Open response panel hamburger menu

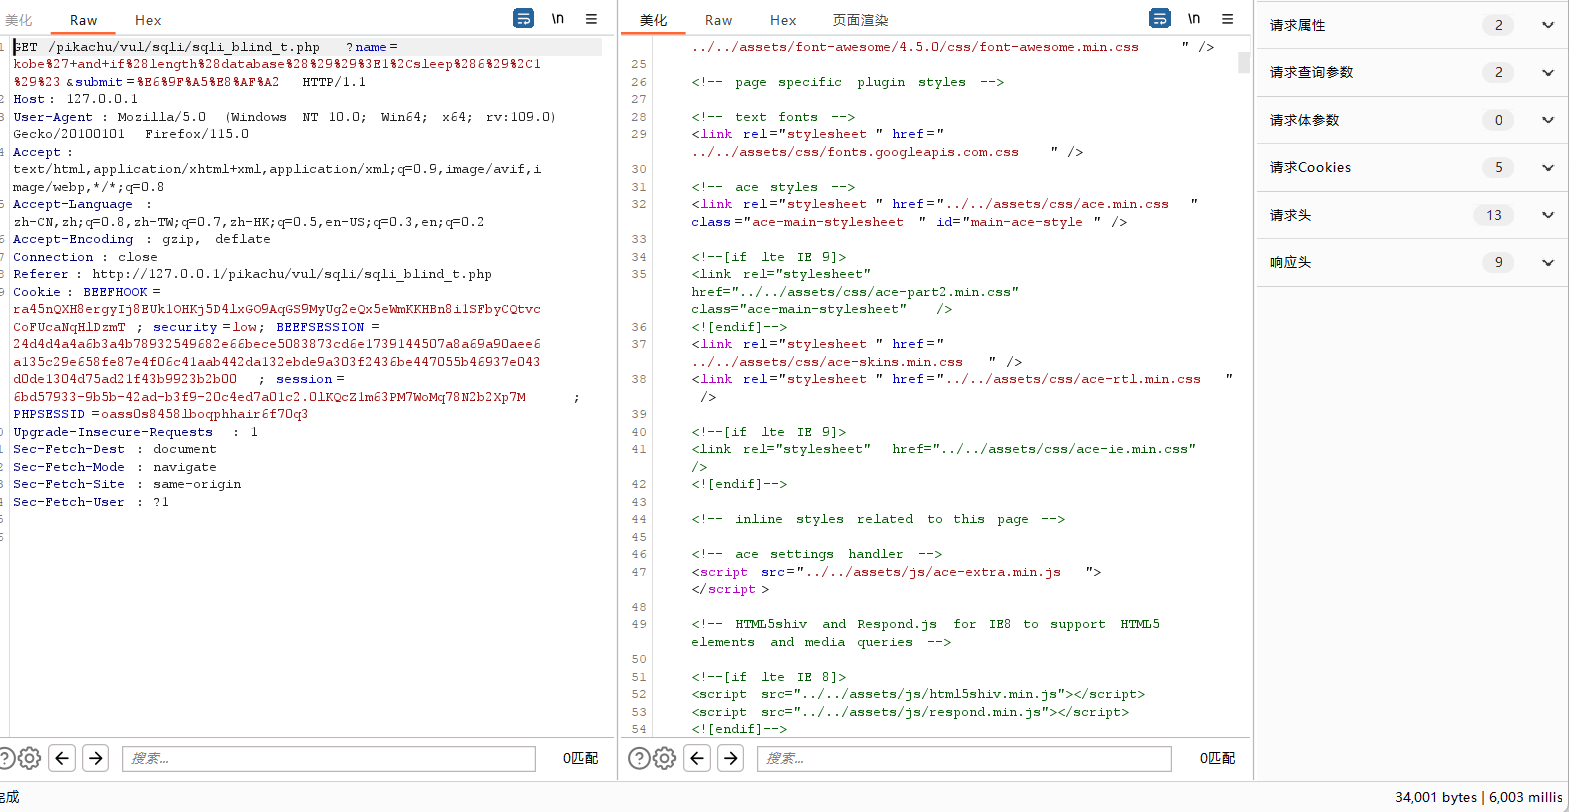tap(1227, 18)
